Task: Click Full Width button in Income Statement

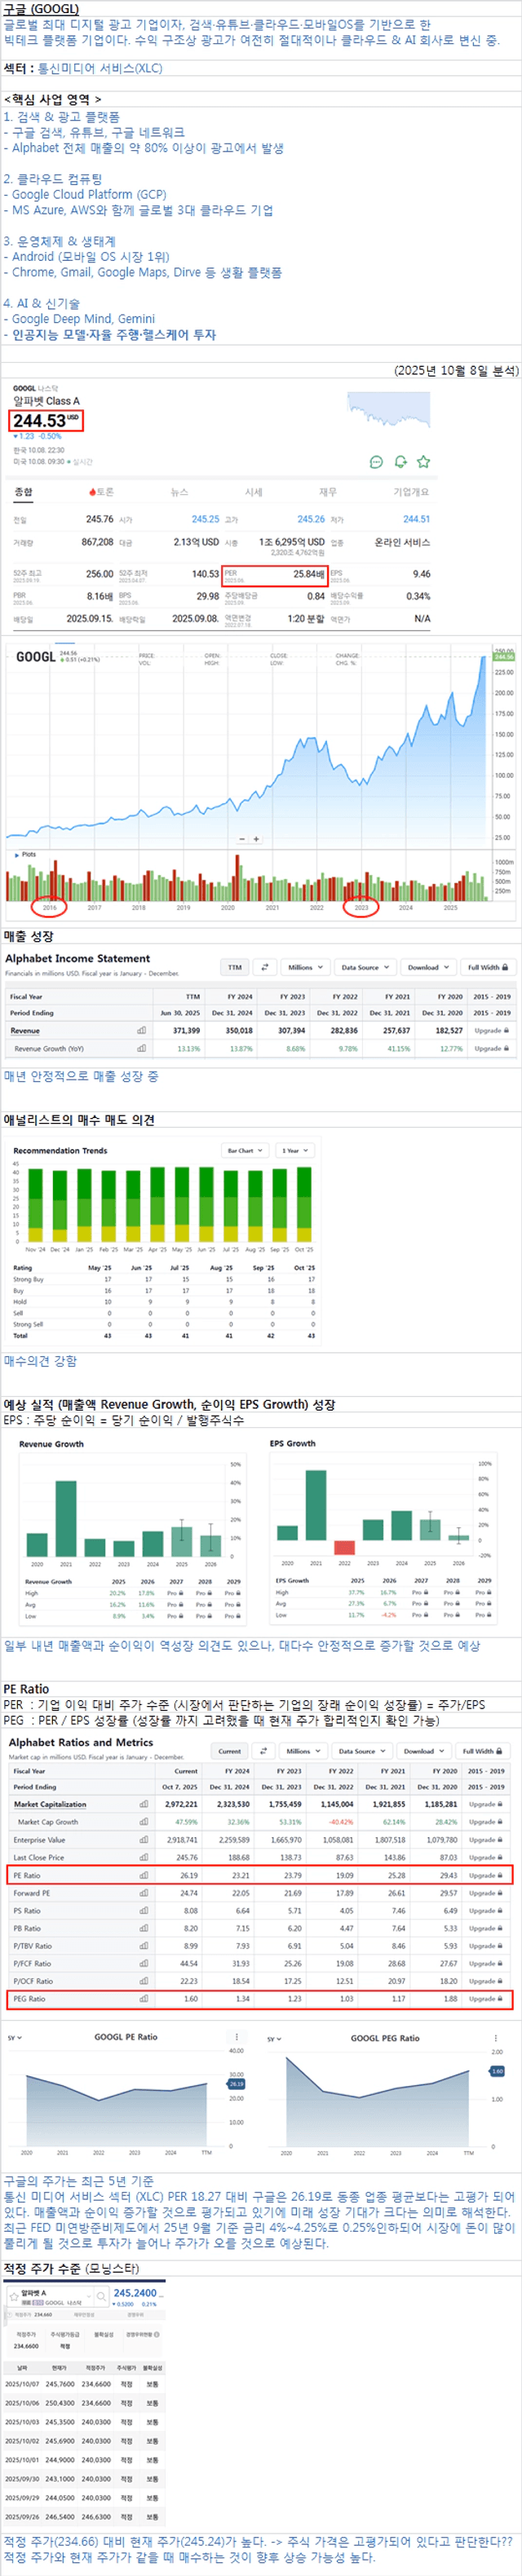Action: pyautogui.click(x=488, y=967)
